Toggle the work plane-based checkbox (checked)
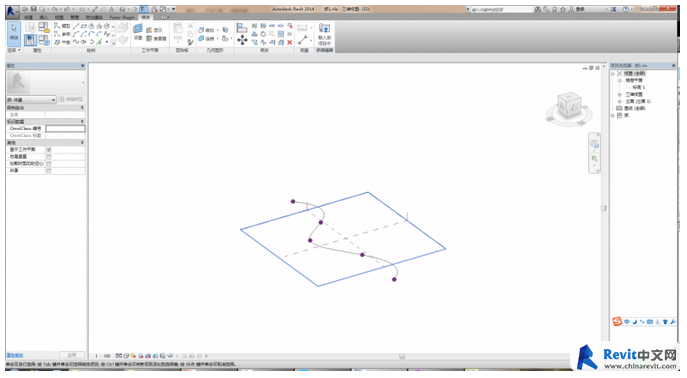 [x=49, y=150]
